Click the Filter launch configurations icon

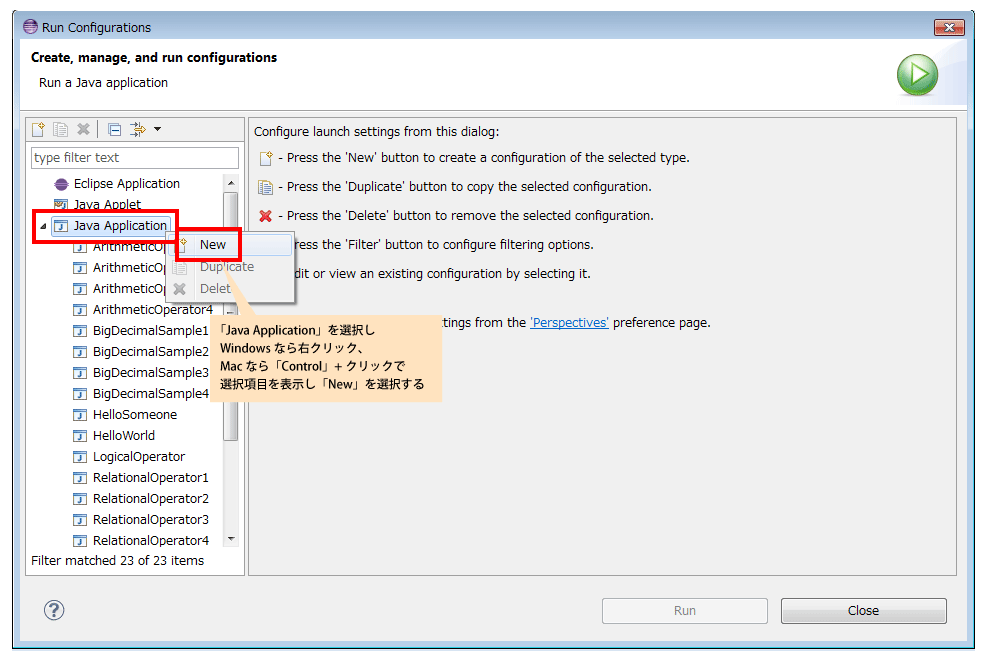point(138,129)
